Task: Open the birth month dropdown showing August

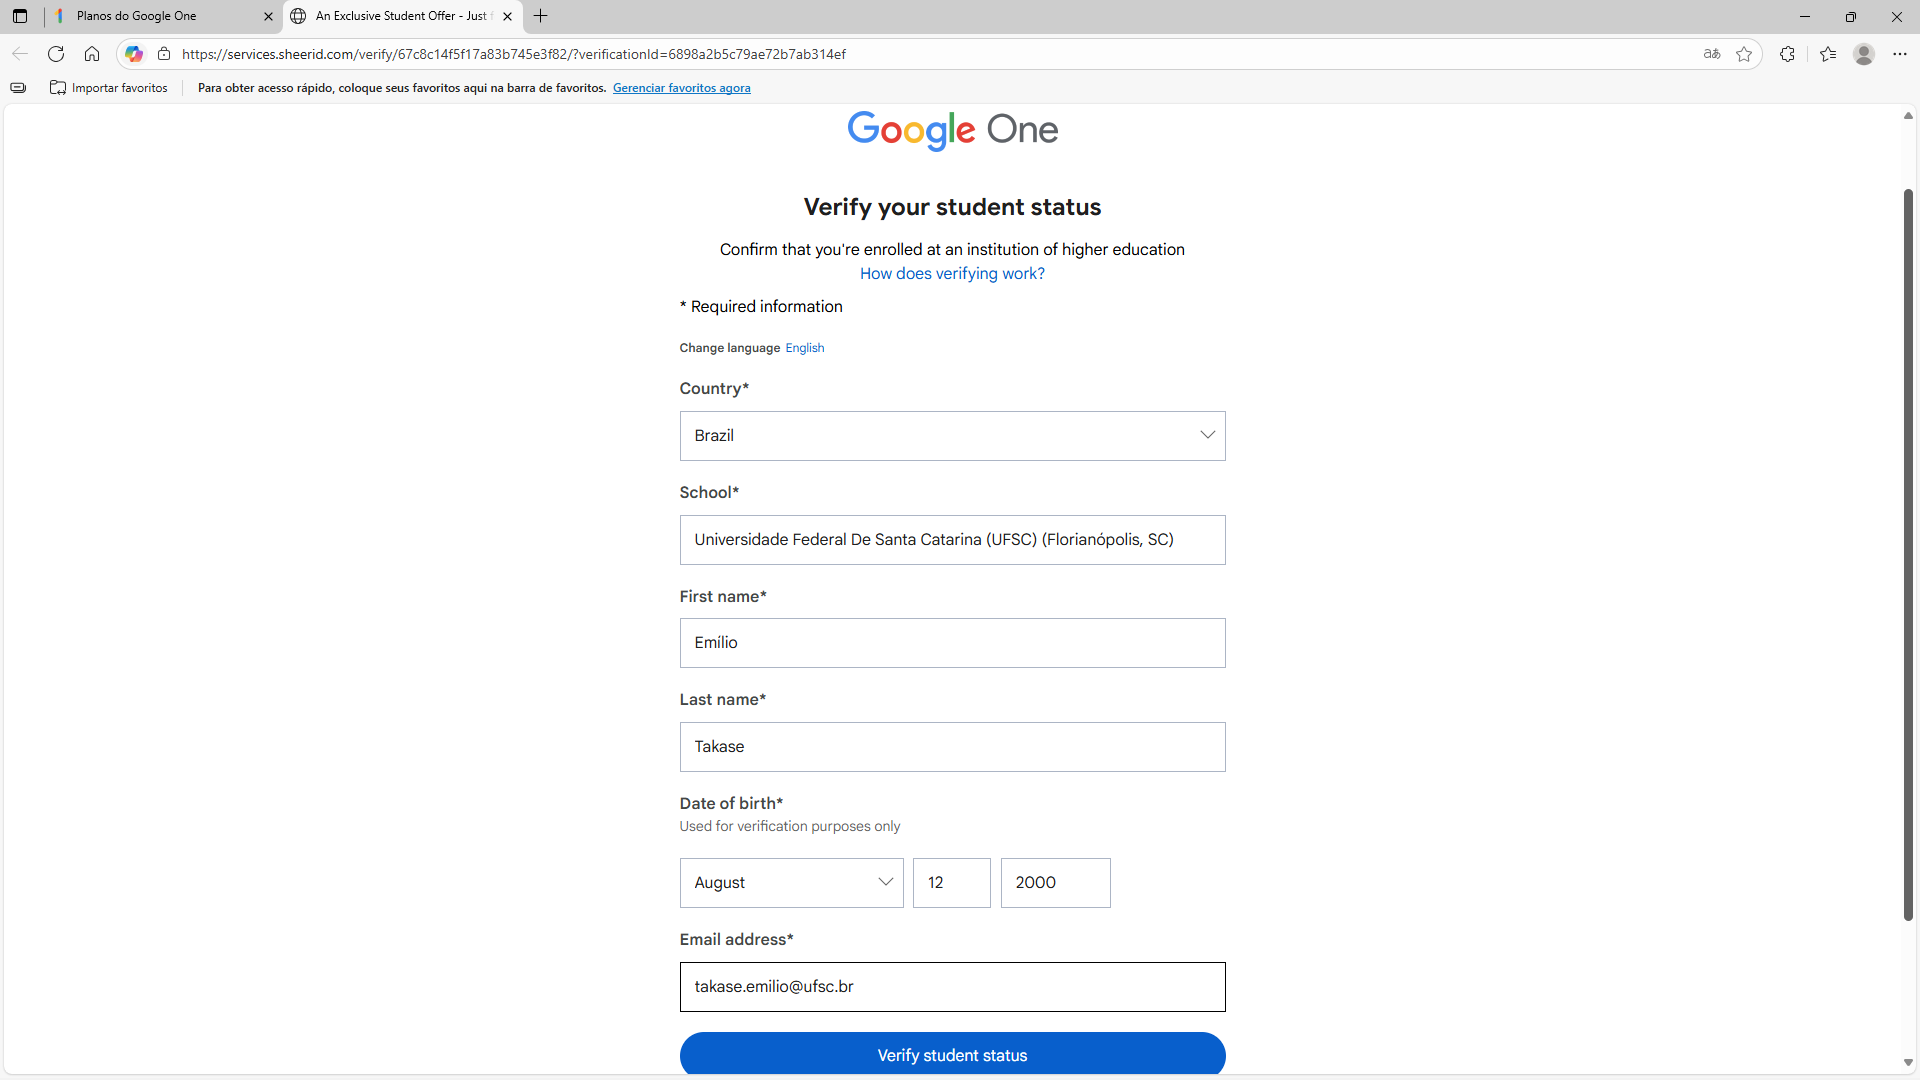Action: 791,883
